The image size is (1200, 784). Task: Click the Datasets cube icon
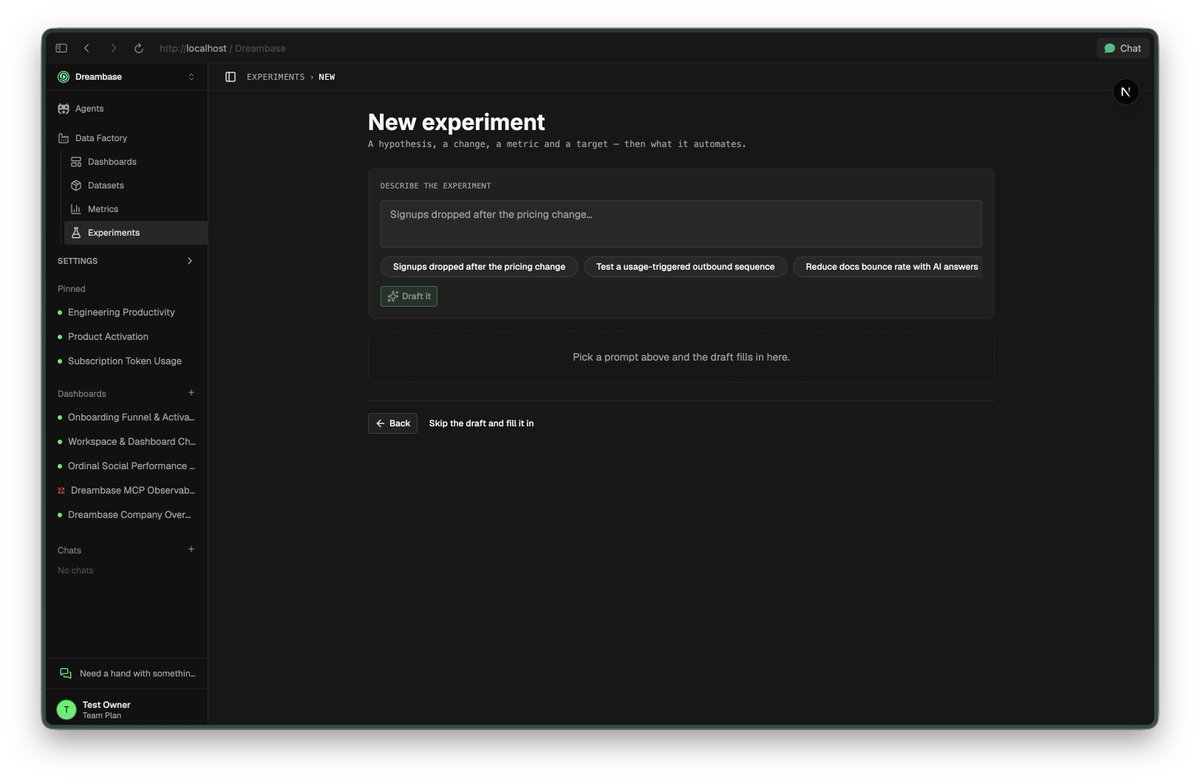coord(76,185)
